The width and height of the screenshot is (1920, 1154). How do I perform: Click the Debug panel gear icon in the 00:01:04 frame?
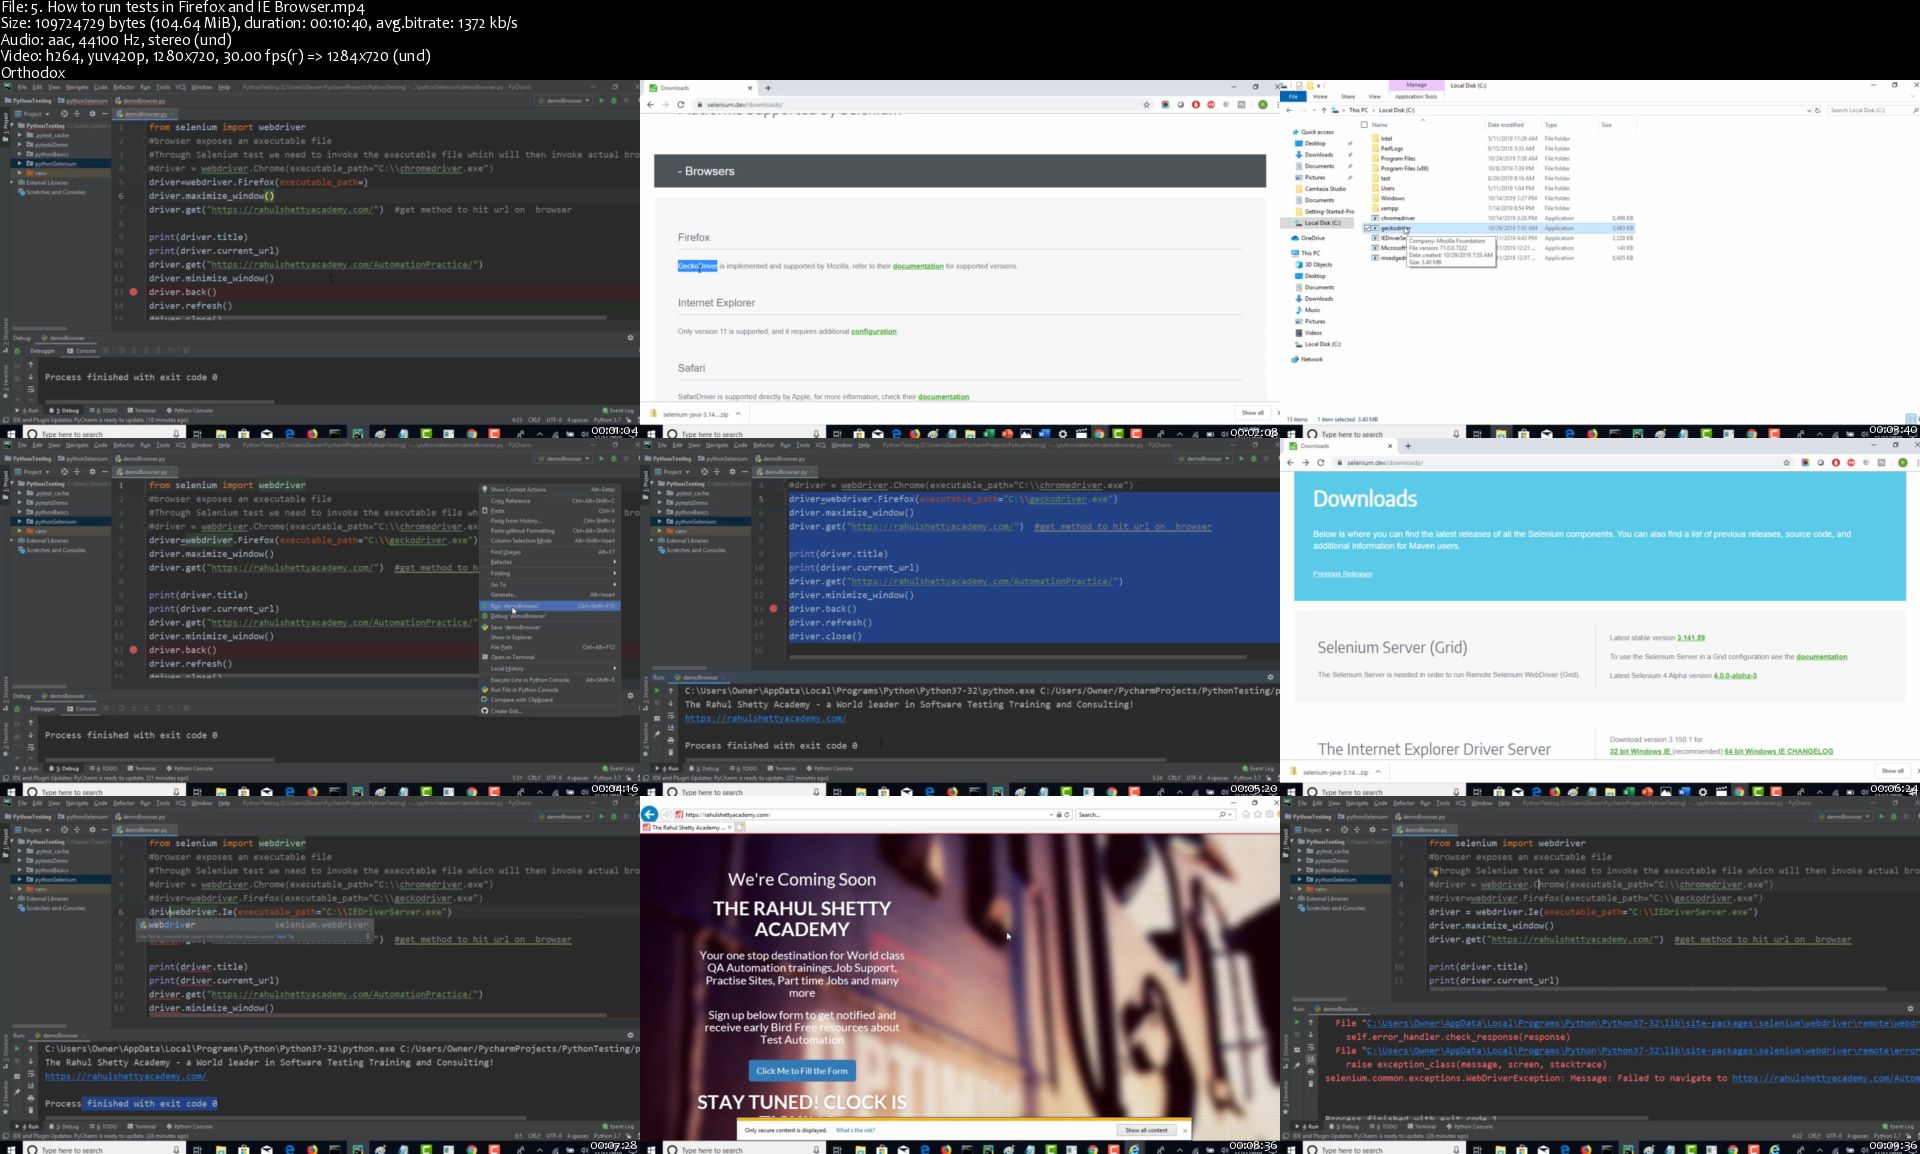coord(630,338)
